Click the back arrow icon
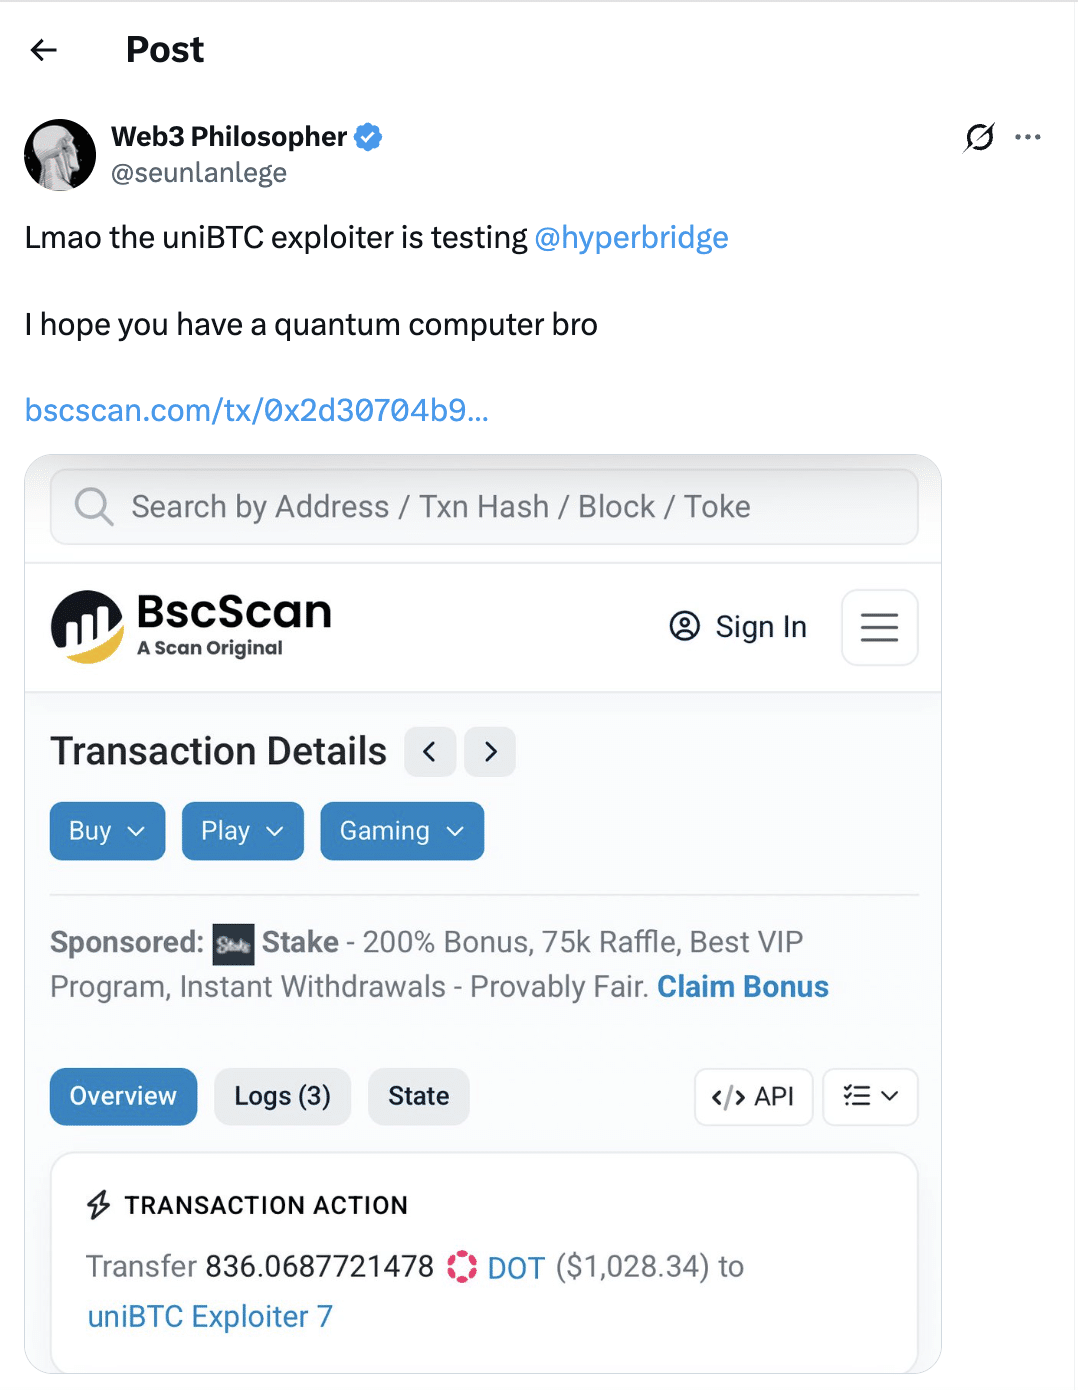 click(x=44, y=50)
